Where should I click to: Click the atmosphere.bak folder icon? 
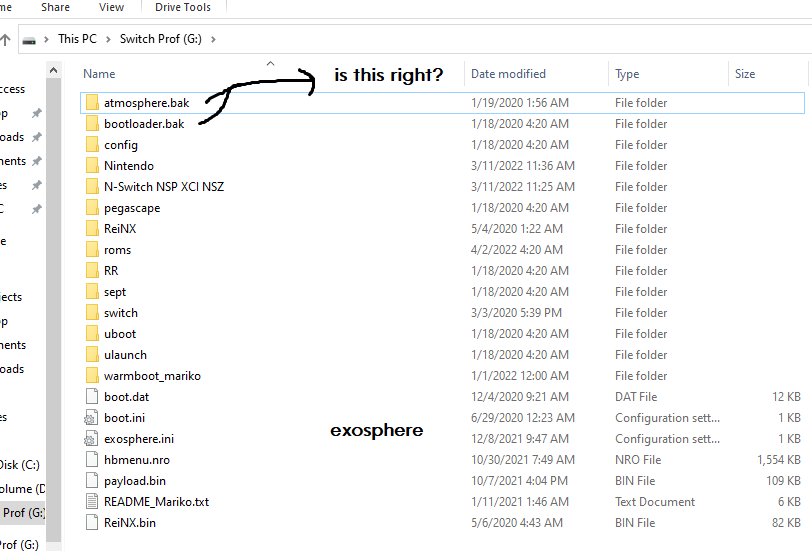click(92, 103)
